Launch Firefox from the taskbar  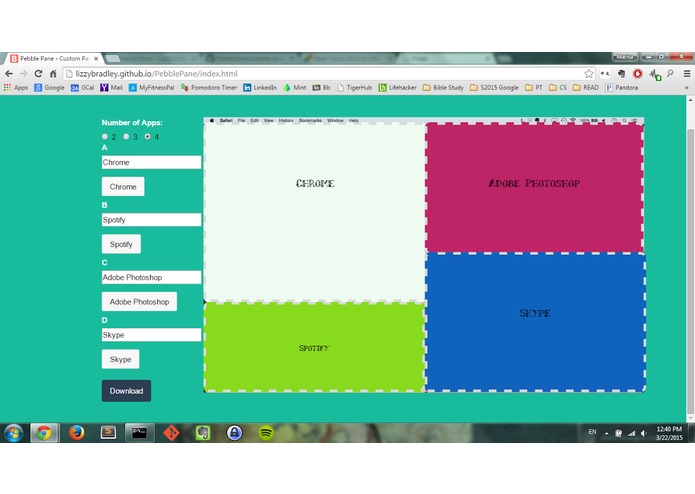pos(77,433)
